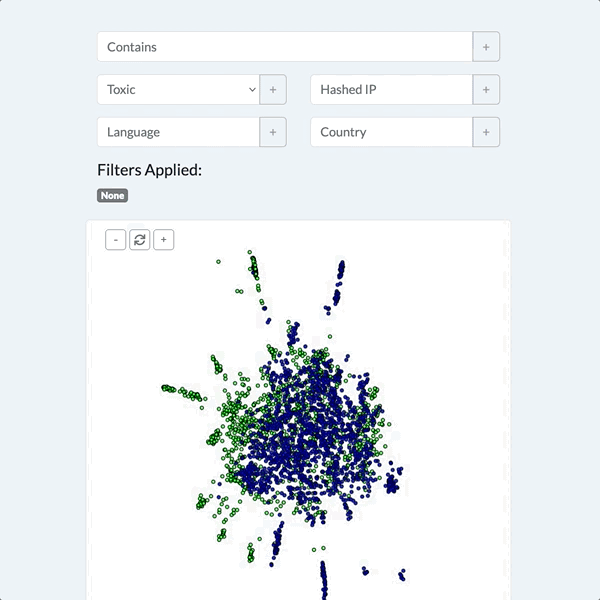
Task: Click the Filters Applied heading
Action: 149,170
